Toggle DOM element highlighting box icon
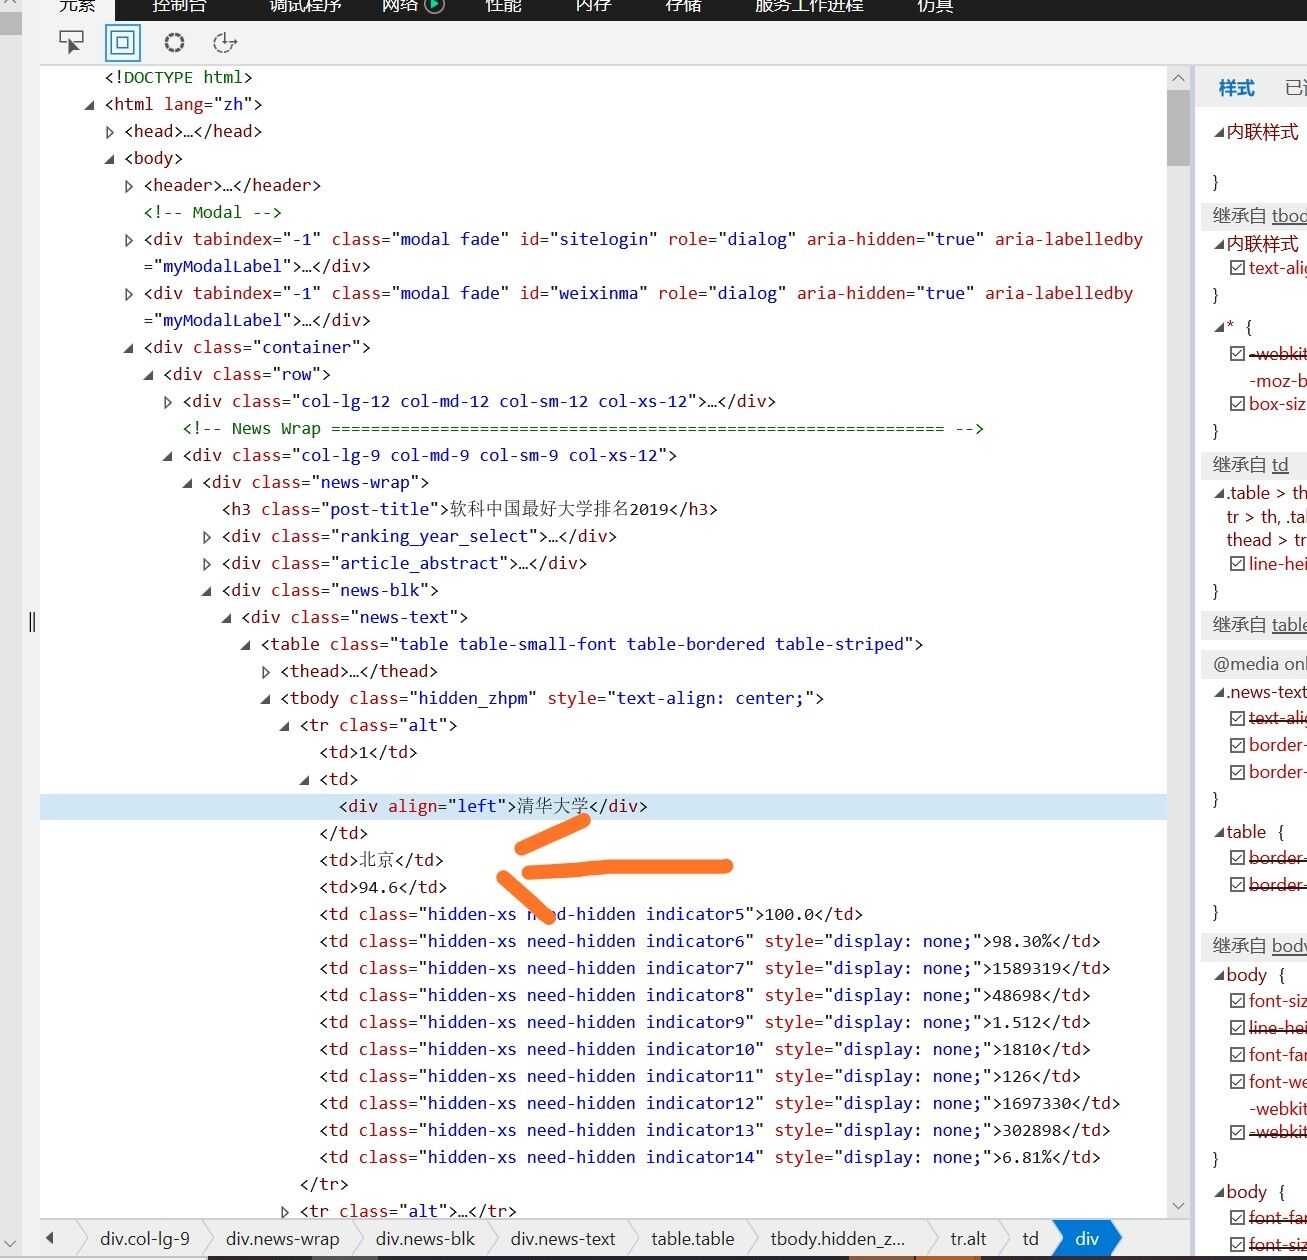 (x=123, y=42)
